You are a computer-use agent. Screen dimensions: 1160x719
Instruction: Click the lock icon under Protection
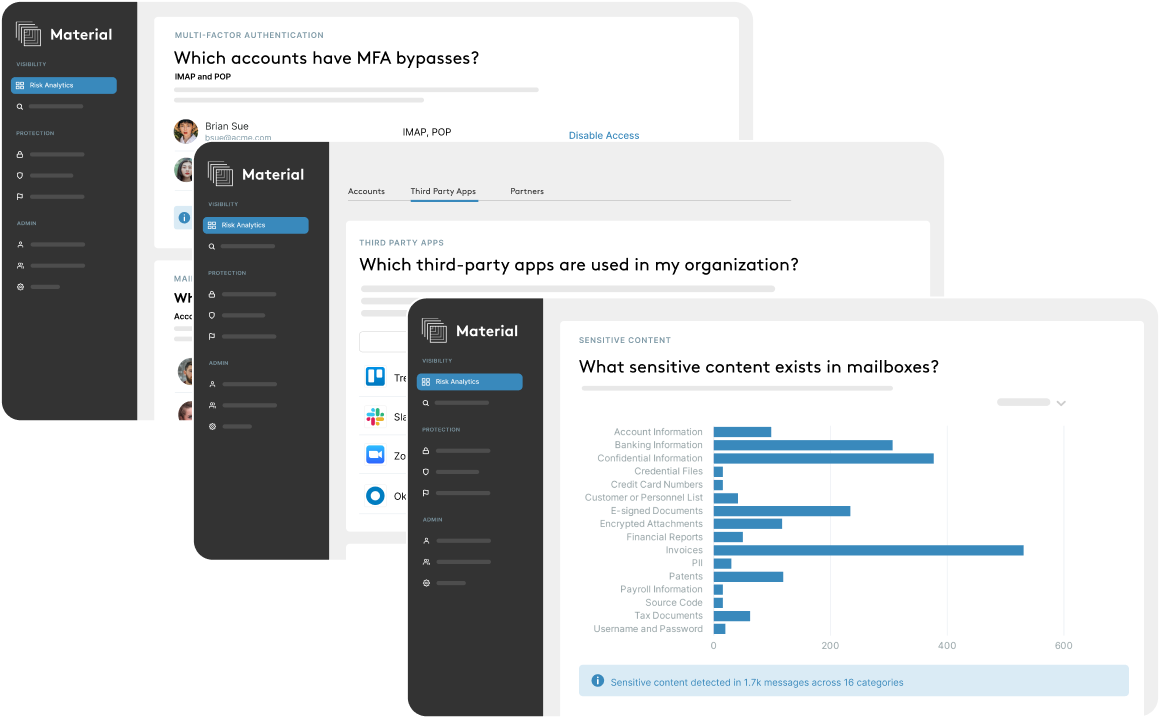pos(428,450)
